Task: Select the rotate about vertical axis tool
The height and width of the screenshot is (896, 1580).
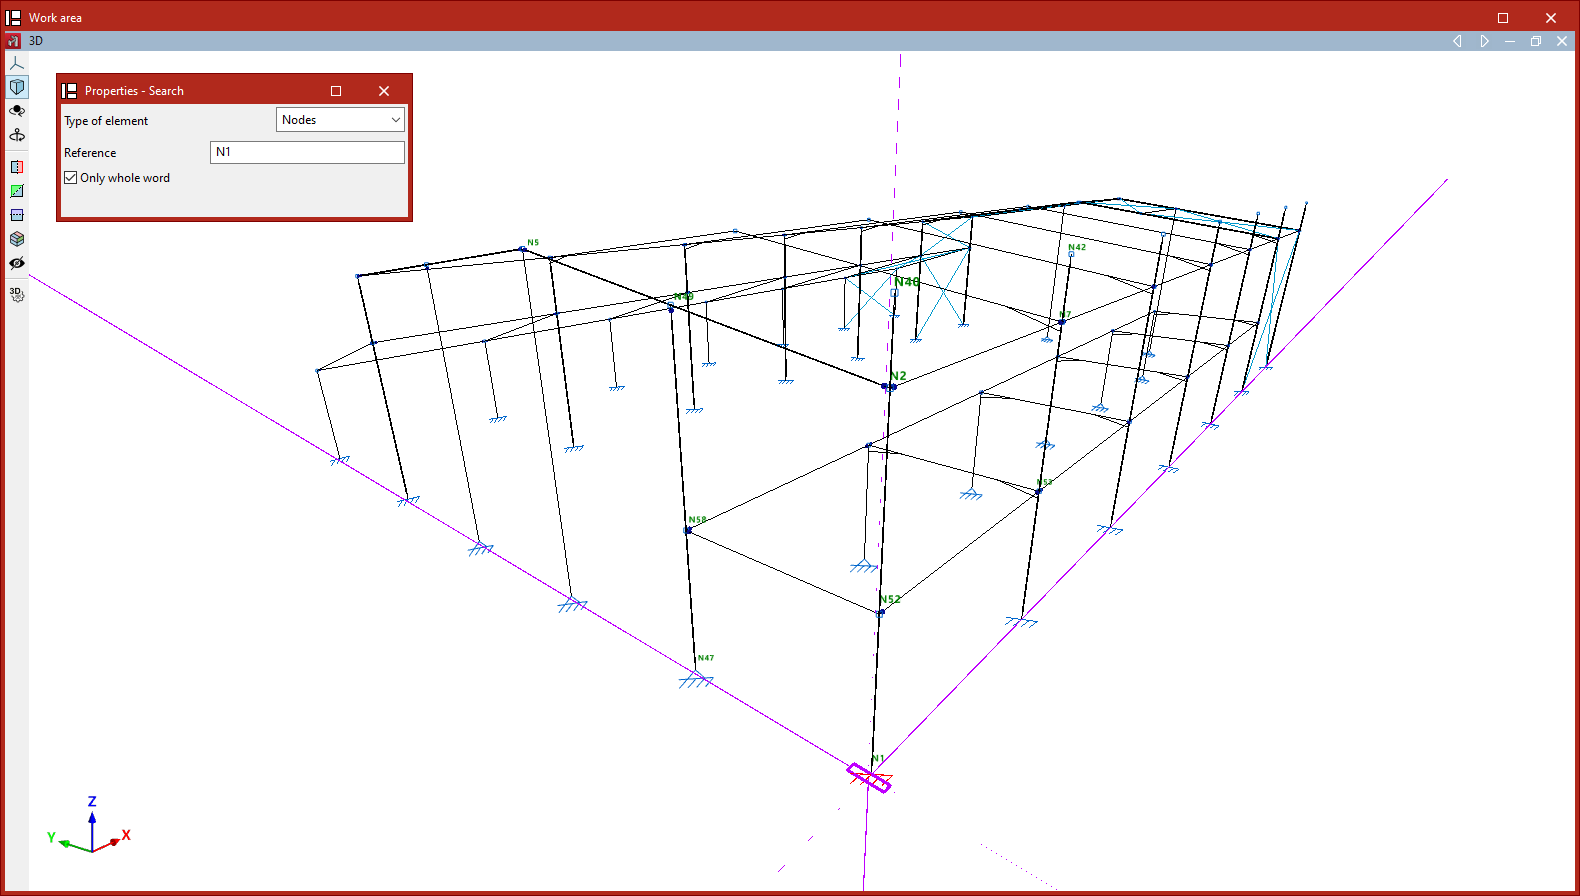Action: (17, 135)
